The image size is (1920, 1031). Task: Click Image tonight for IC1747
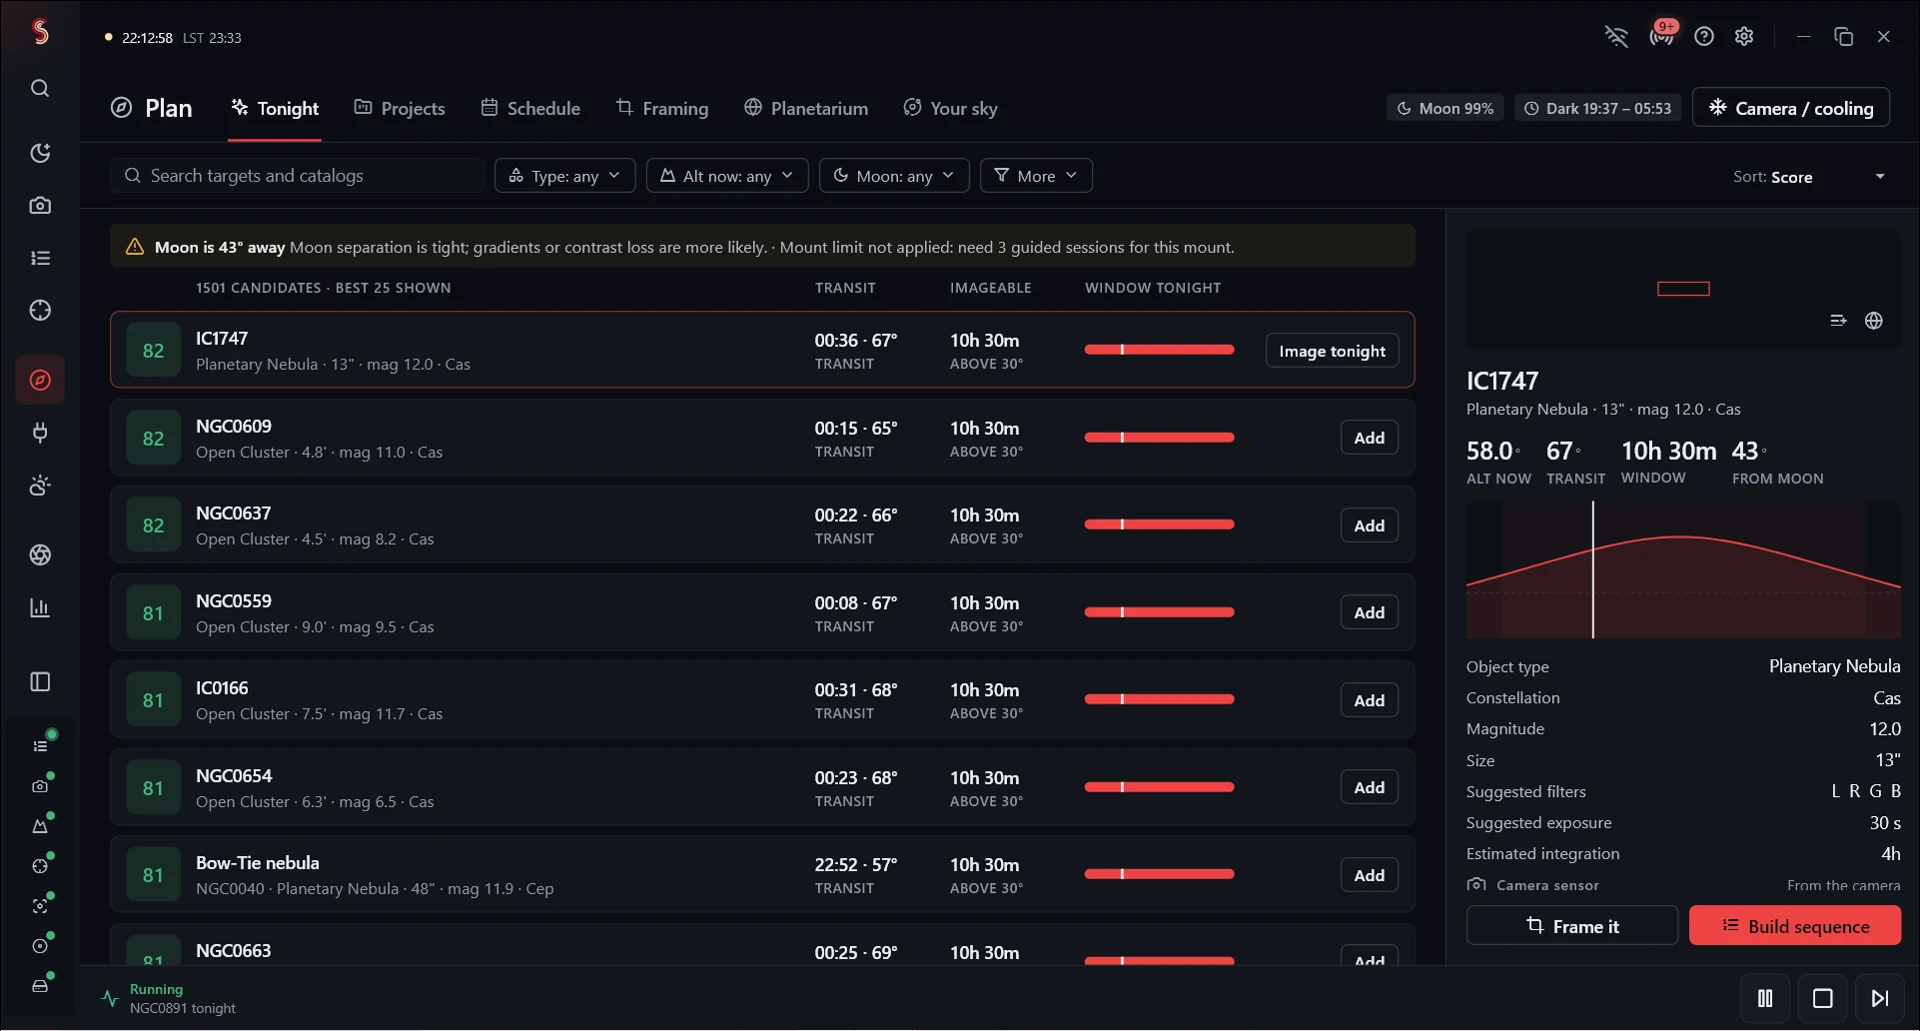(1332, 351)
